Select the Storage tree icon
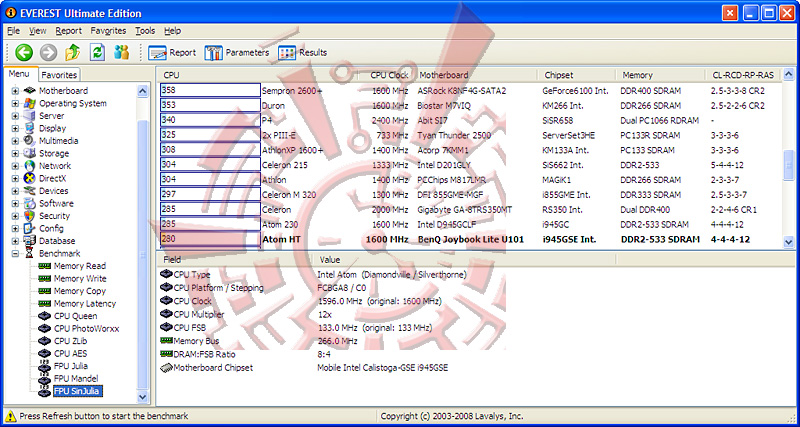This screenshot has width=800, height=427. tap(30, 153)
